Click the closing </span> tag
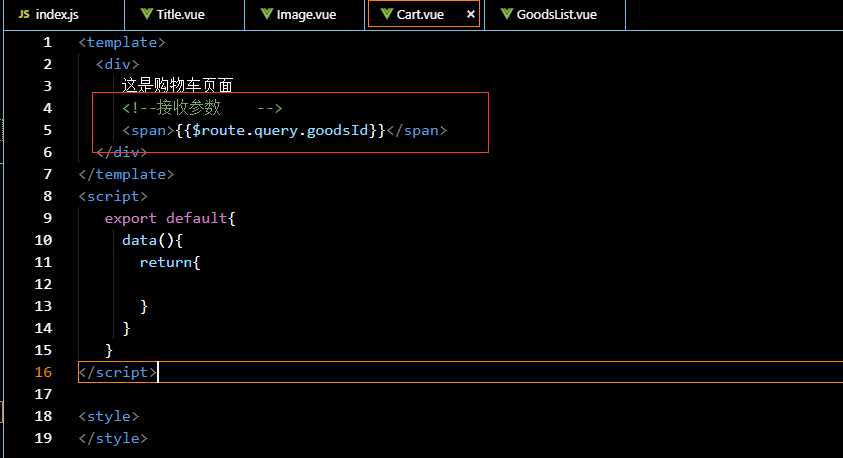The width and height of the screenshot is (843, 458). (417, 131)
